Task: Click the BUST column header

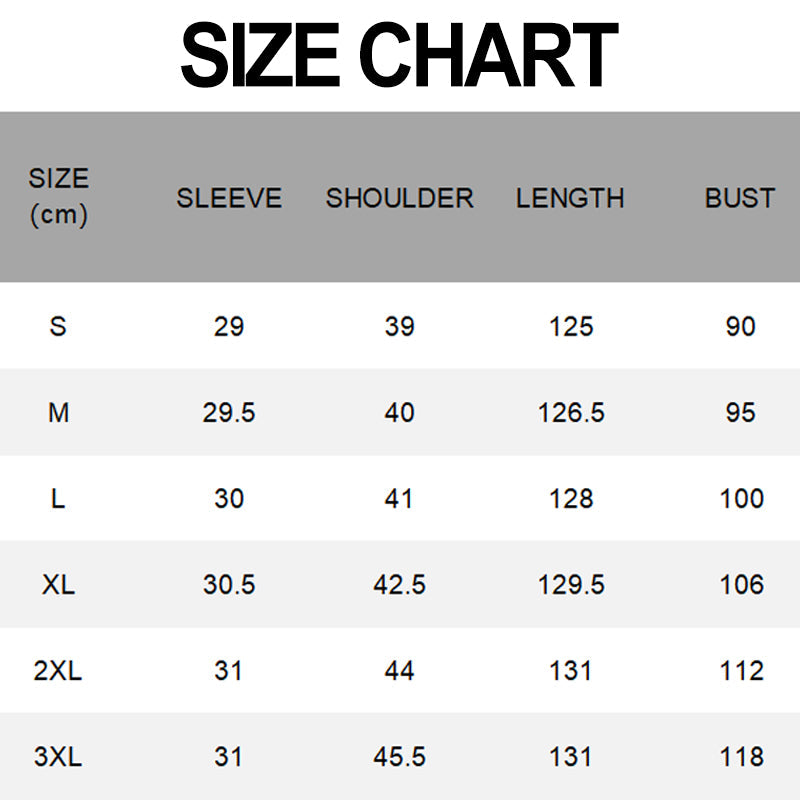Action: tap(740, 198)
